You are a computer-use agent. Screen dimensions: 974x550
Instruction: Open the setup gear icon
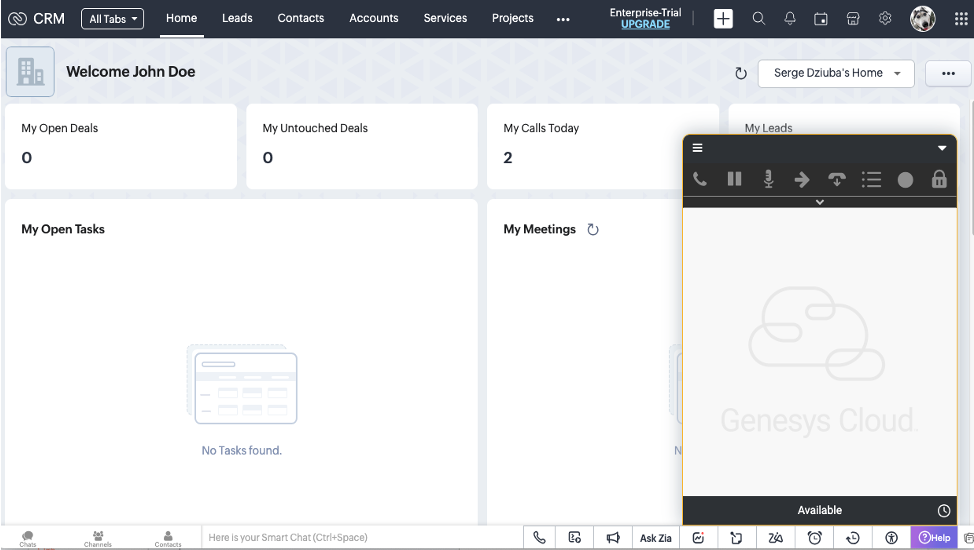[x=885, y=19]
